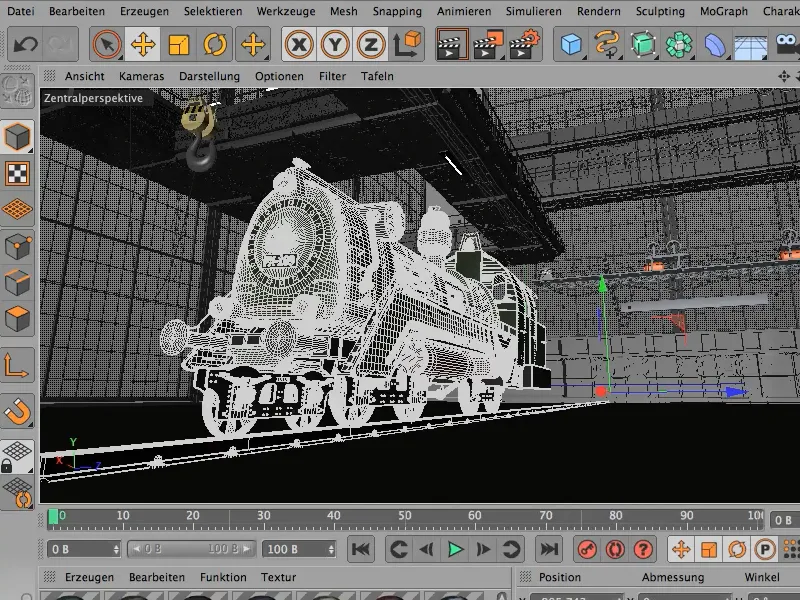Open viewport Ansicht menu
The image size is (800, 600).
point(85,77)
